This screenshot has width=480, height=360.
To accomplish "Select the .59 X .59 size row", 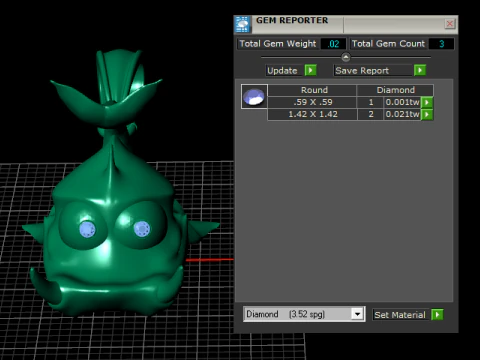I will point(313,102).
